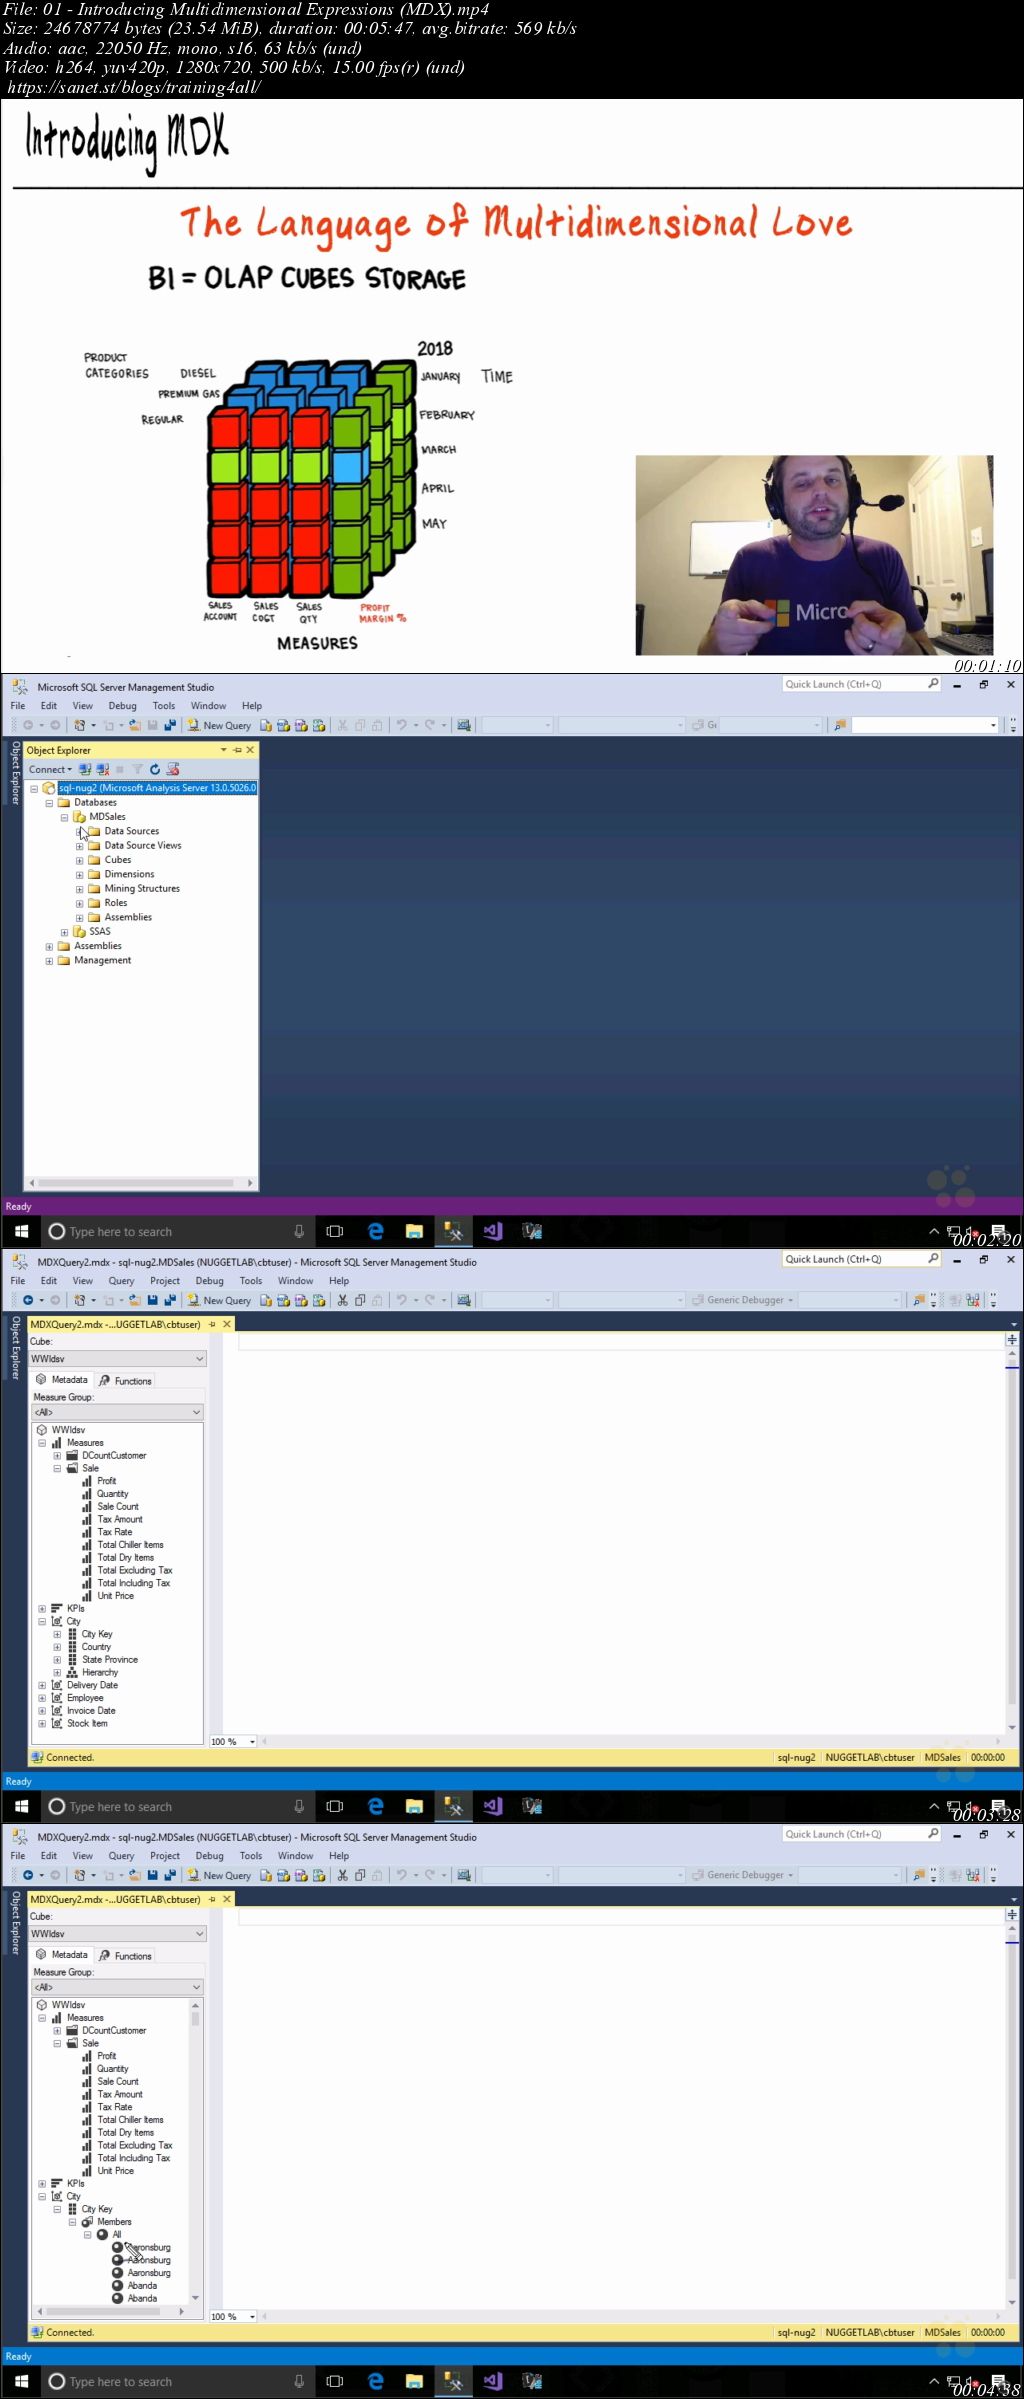Open the Project menu in the 00:04:38 frame
The width and height of the screenshot is (1024, 2399).
[x=165, y=1856]
